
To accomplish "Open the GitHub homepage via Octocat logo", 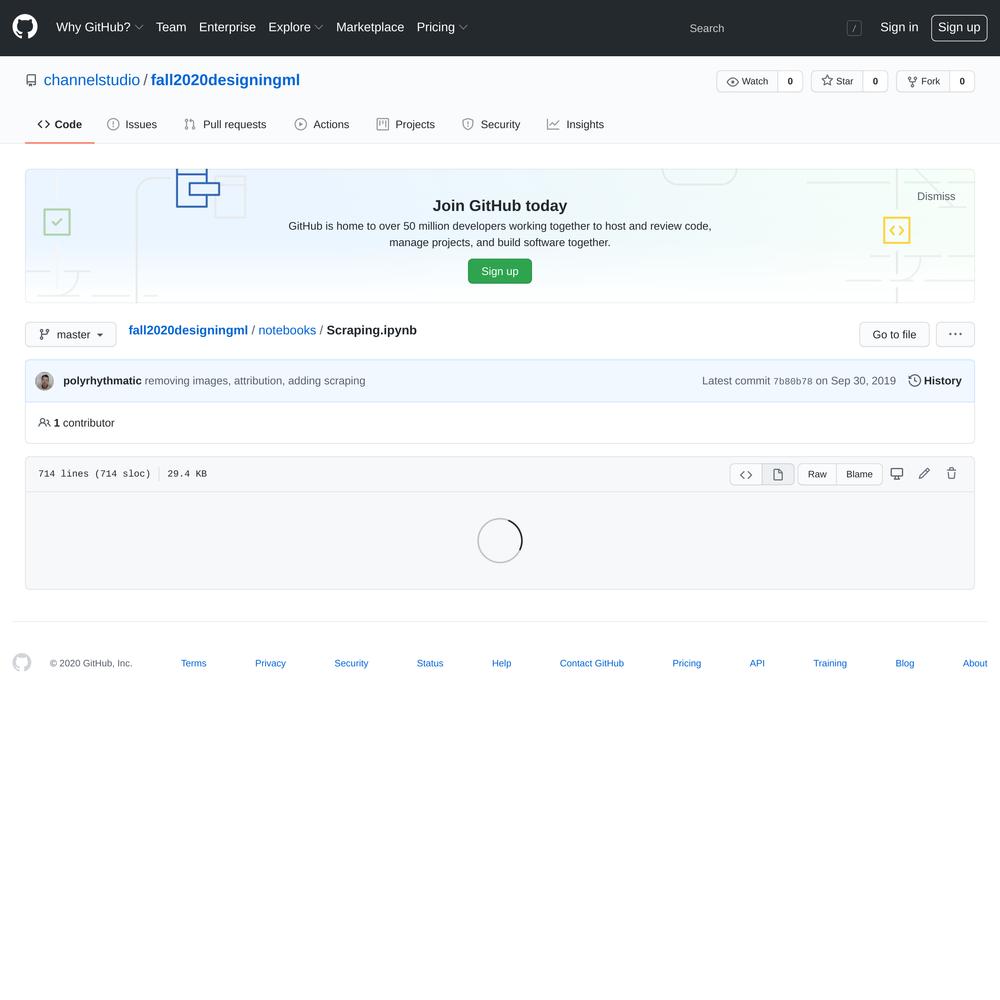I will 25,27.
